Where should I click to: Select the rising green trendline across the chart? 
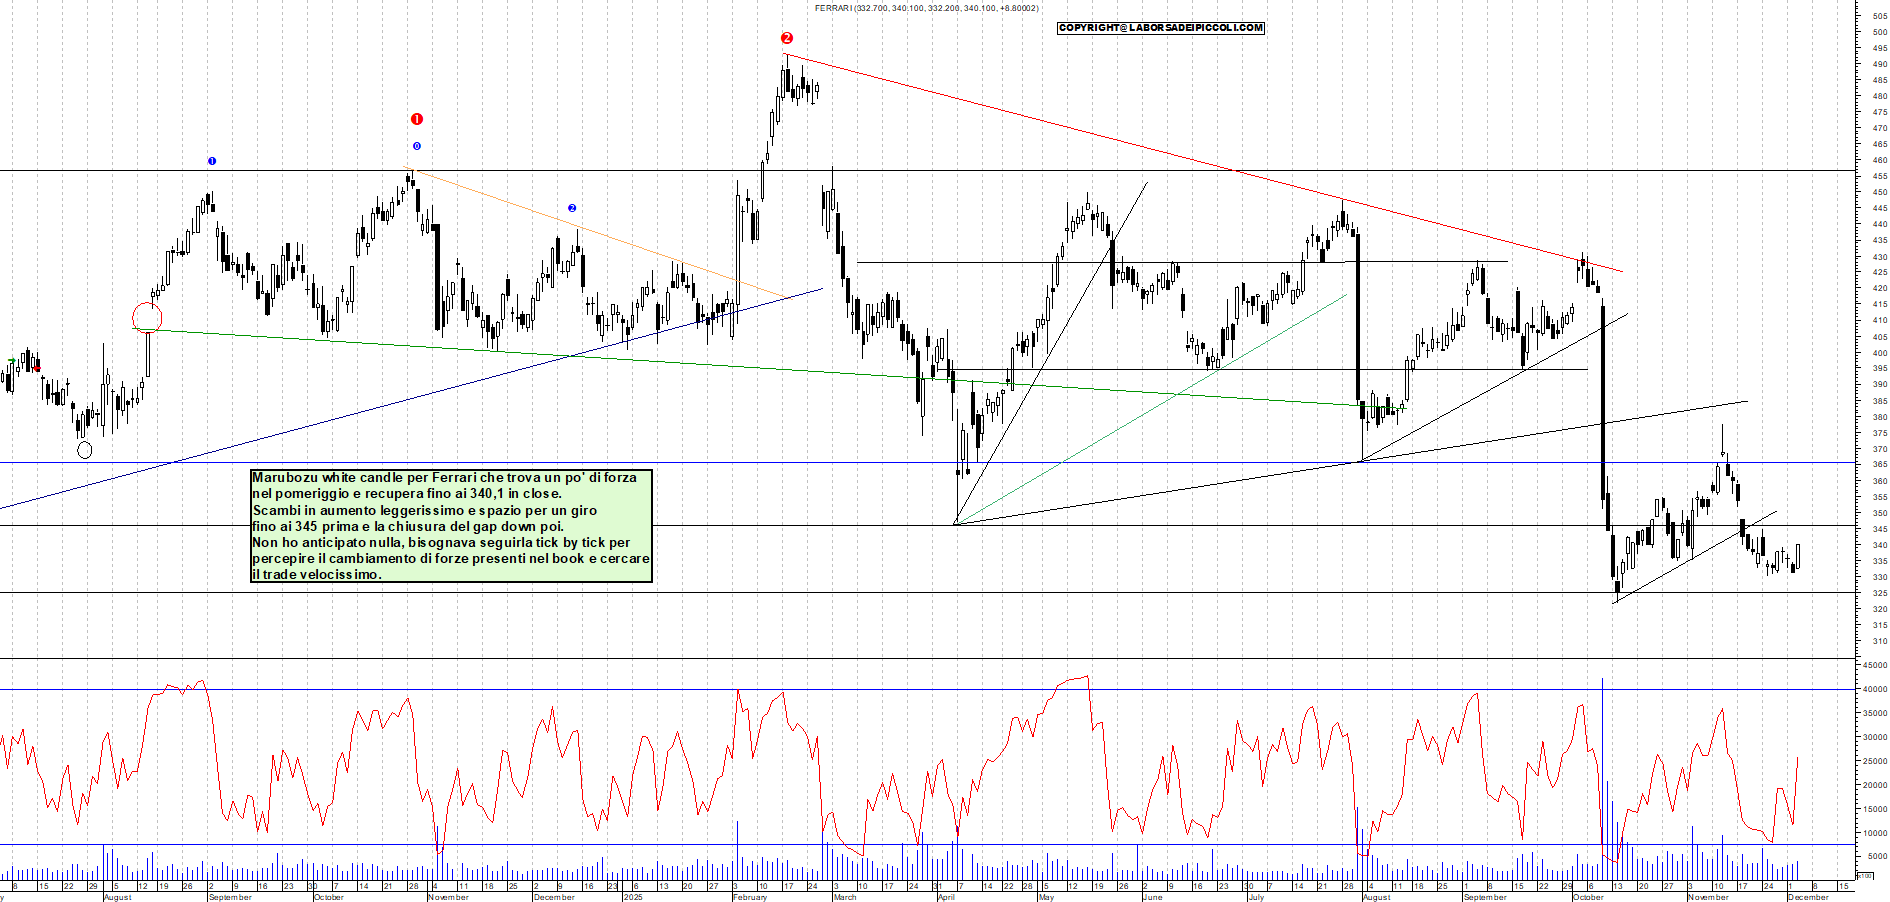point(700,365)
